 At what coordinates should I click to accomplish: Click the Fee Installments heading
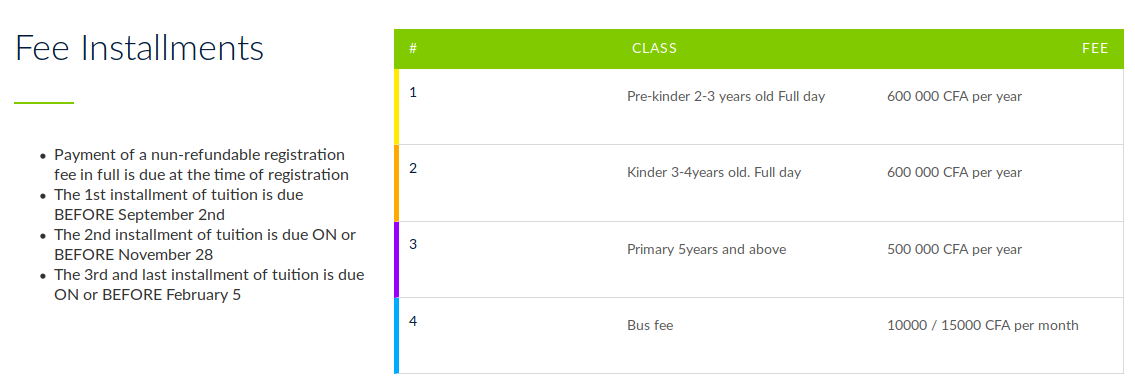coord(139,48)
